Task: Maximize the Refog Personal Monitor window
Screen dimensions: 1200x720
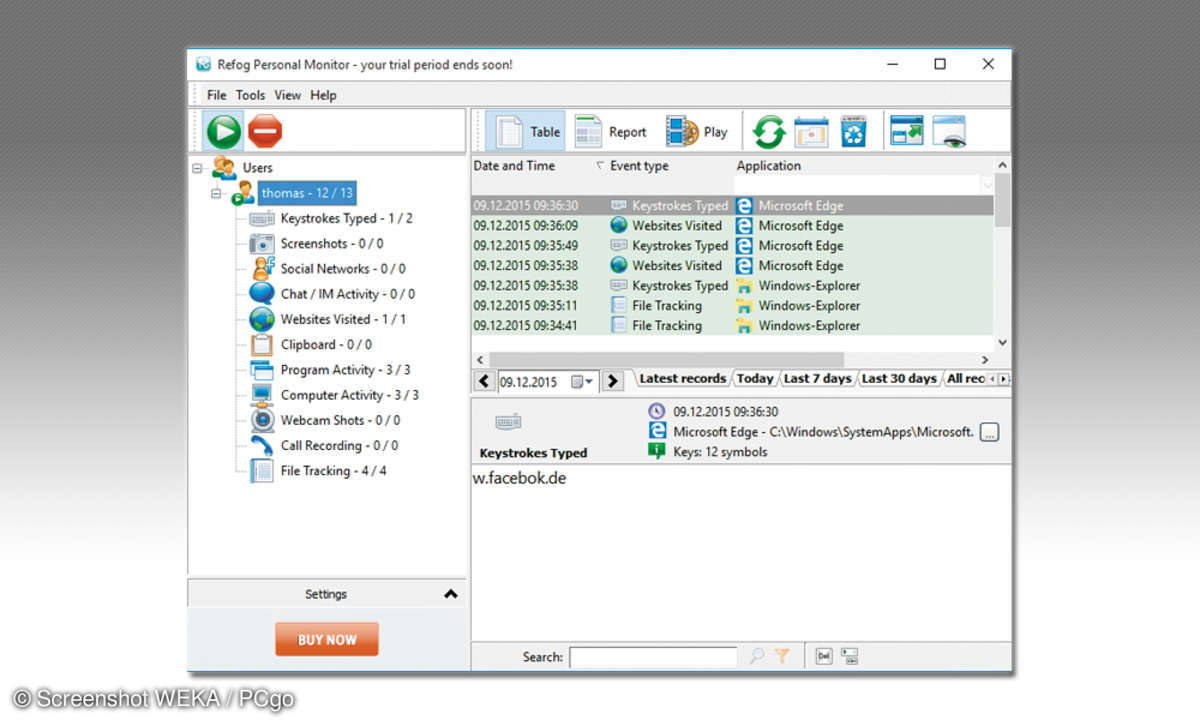Action: click(x=940, y=64)
